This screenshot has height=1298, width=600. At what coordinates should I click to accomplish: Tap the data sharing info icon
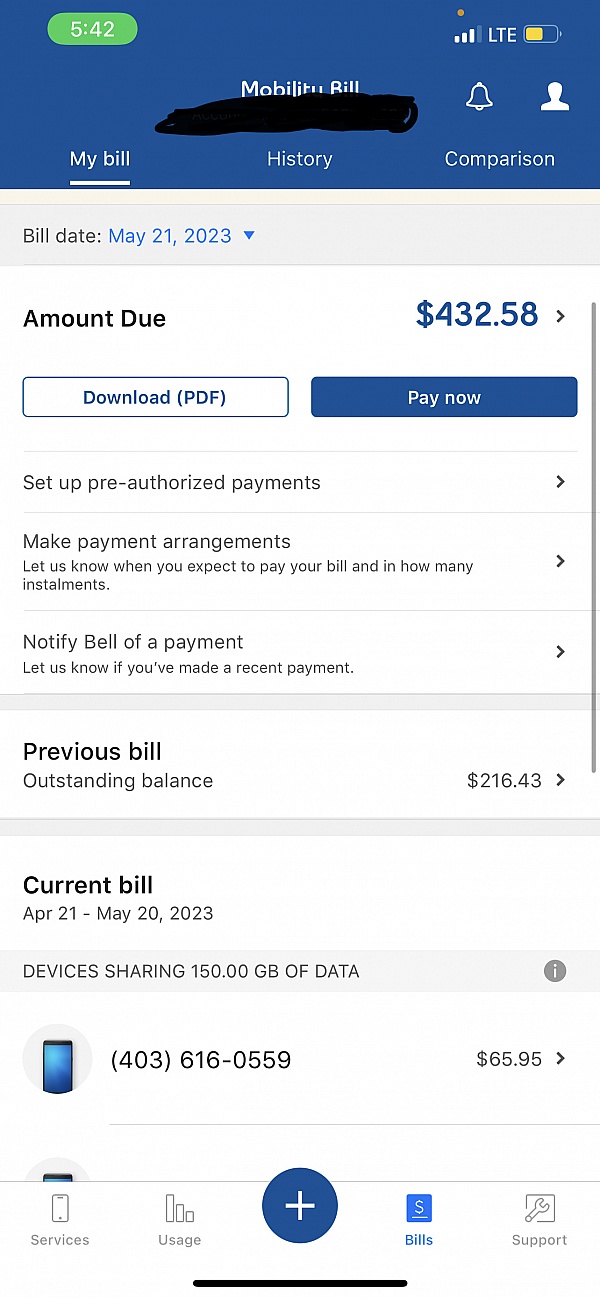click(555, 971)
